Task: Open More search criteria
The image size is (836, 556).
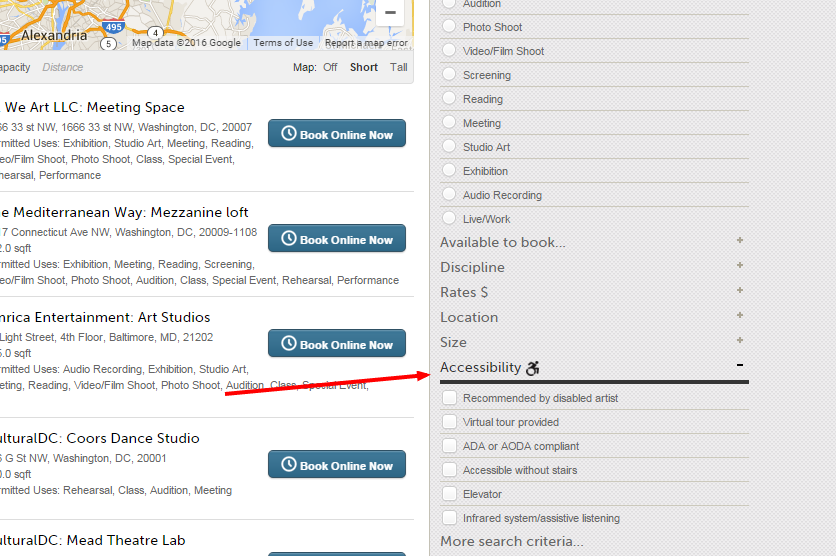Action: point(512,541)
